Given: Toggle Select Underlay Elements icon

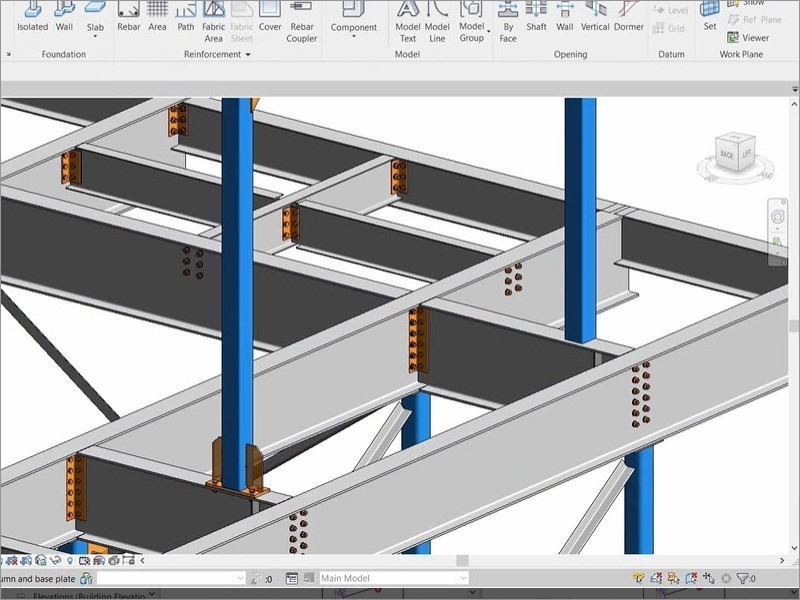Looking at the screenshot, I should [656, 578].
